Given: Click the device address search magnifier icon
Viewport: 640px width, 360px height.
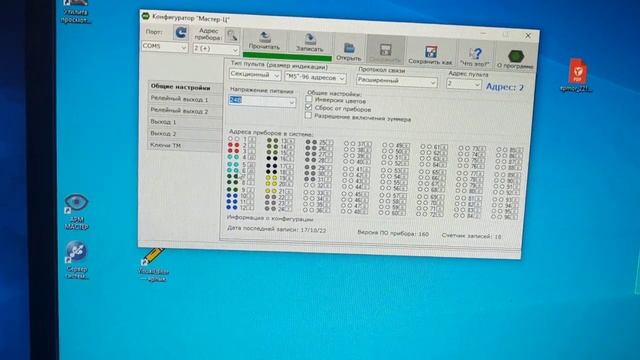Looking at the screenshot, I should [232, 36].
